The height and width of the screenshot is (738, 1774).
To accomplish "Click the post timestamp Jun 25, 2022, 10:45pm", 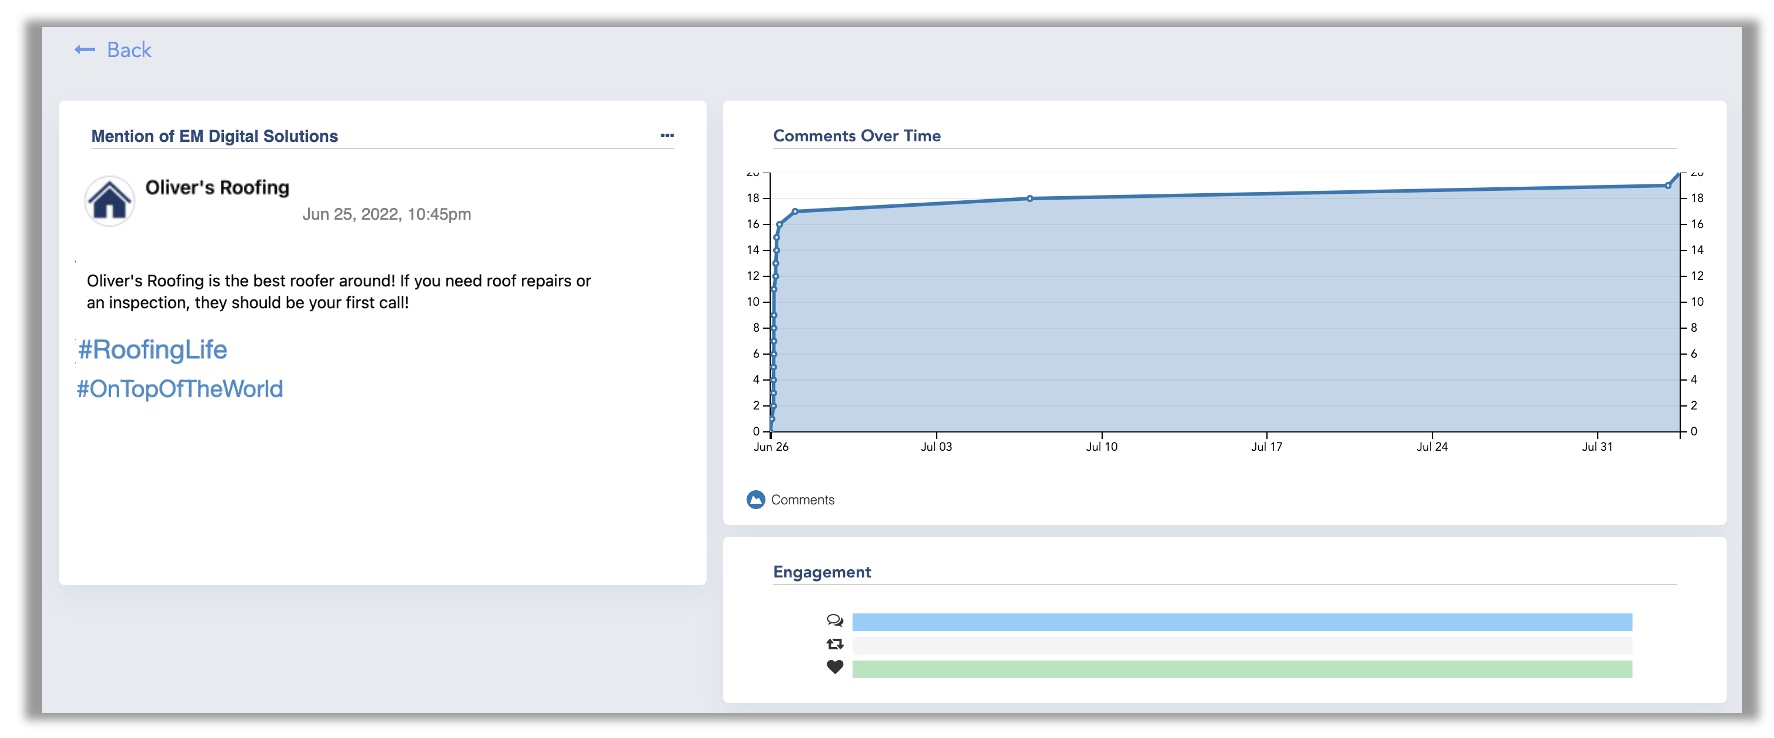I will (x=386, y=214).
